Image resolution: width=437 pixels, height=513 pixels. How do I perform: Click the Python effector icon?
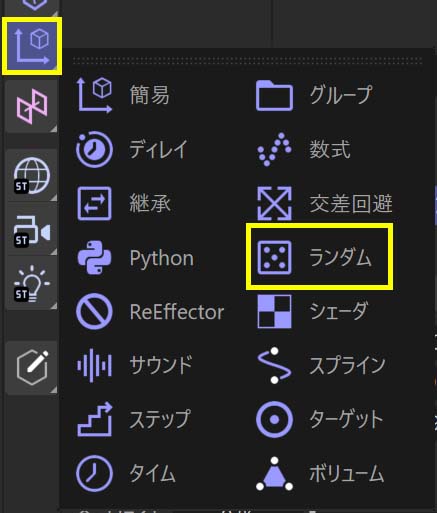94,258
